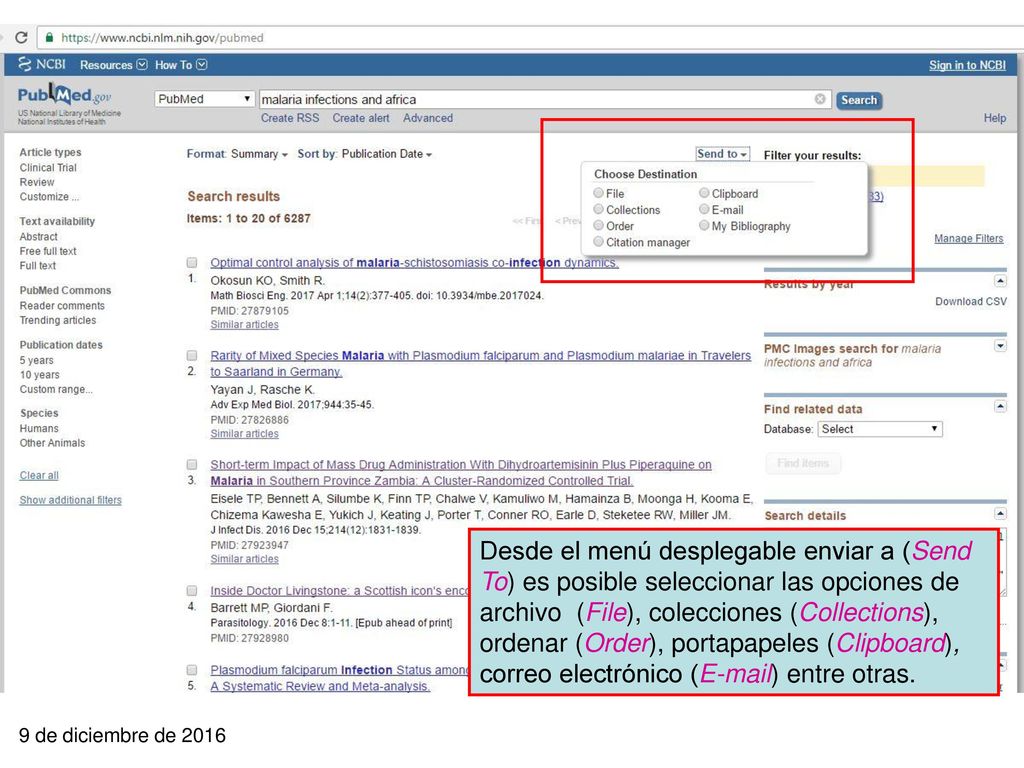Go to PubMed.gov logo home
The image size is (1024, 768).
click(65, 97)
